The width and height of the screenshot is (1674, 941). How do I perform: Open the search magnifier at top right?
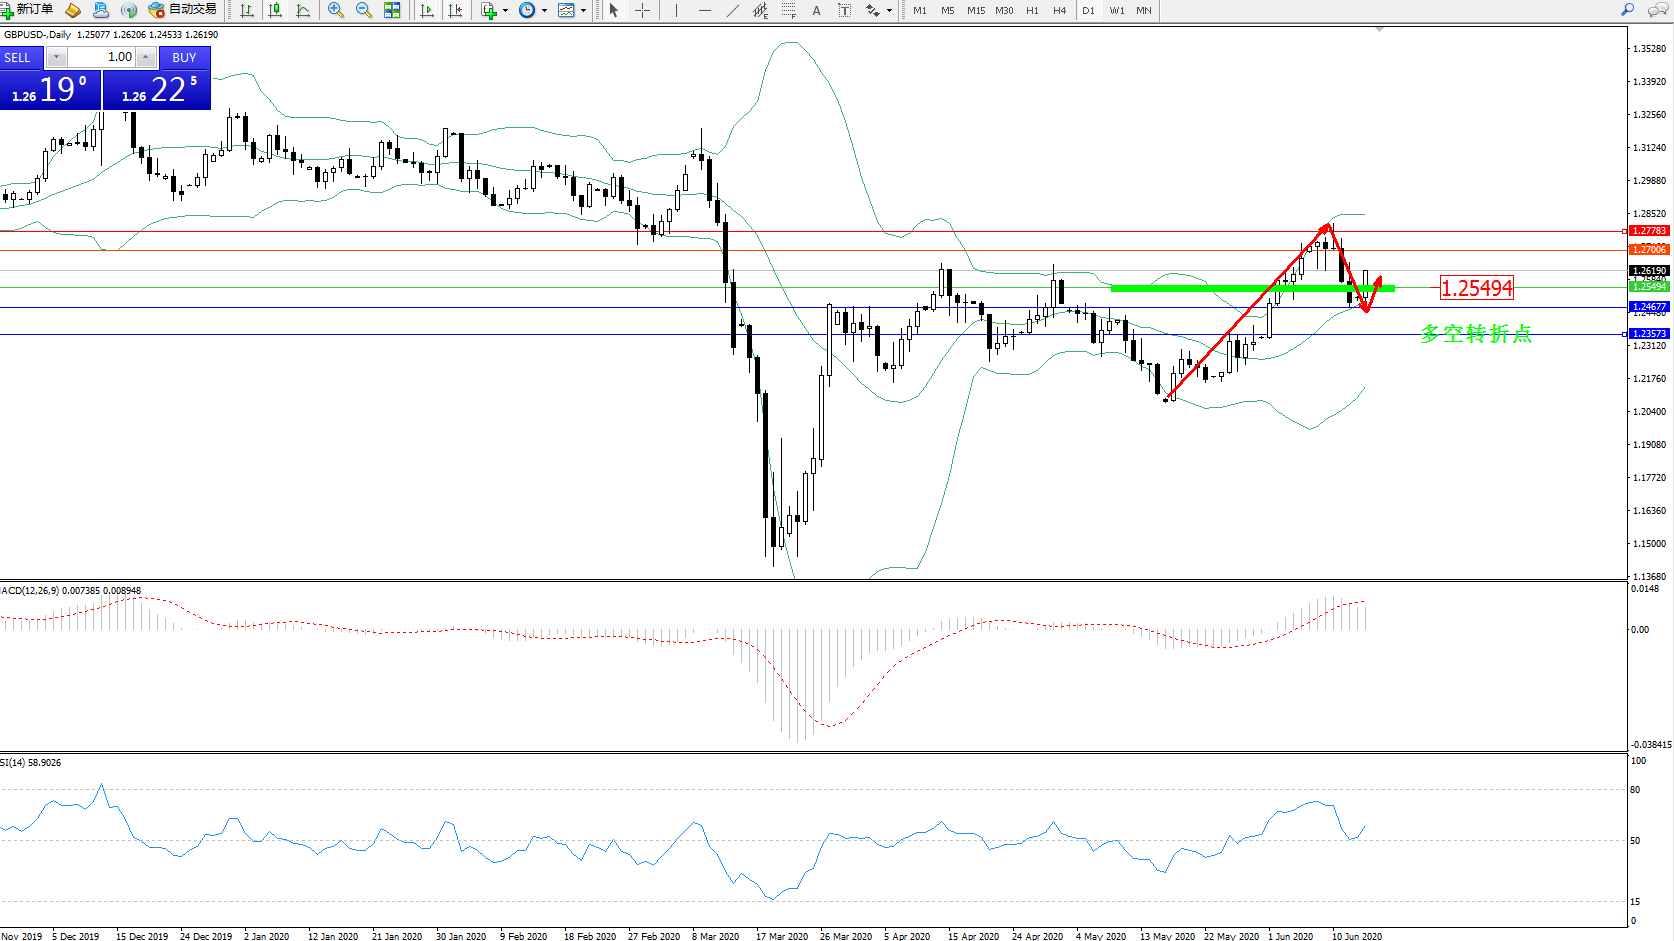point(1627,10)
